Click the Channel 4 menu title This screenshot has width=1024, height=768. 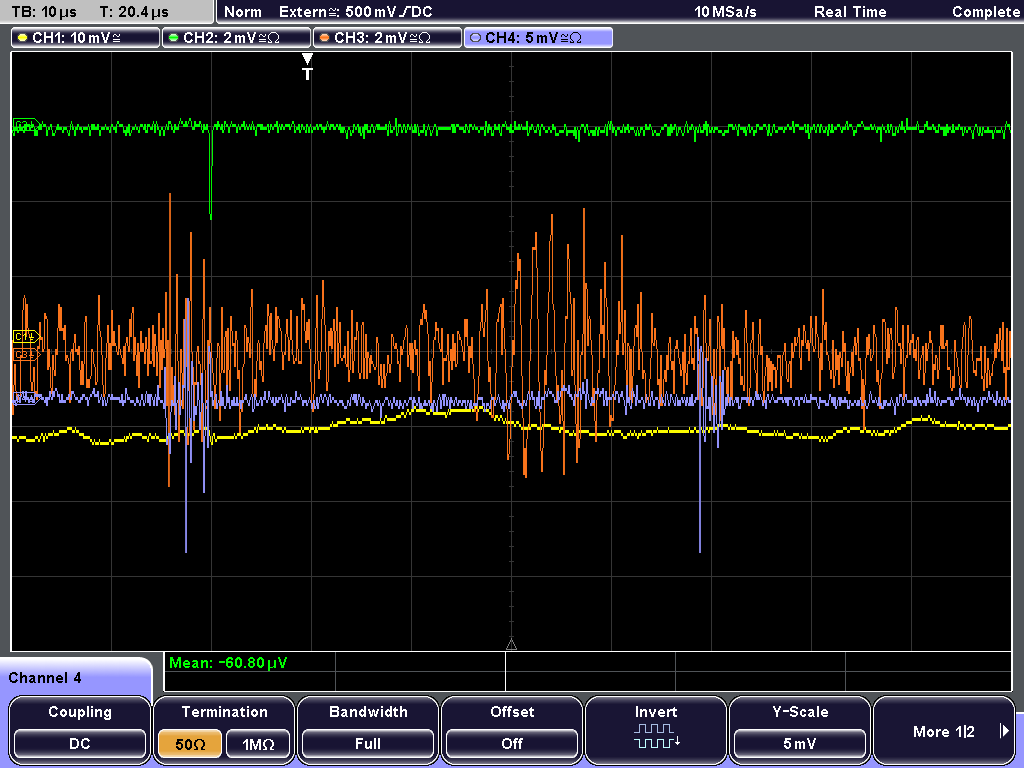(45, 678)
